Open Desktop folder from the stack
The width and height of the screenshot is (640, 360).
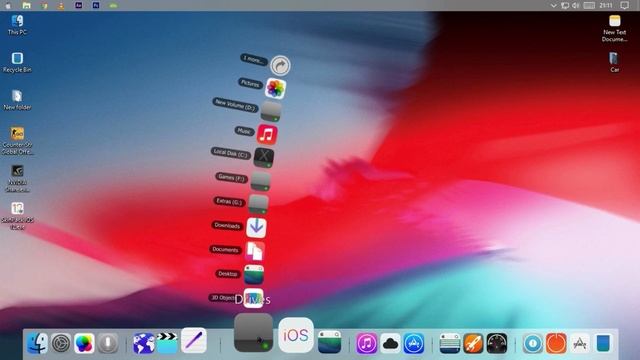(254, 274)
